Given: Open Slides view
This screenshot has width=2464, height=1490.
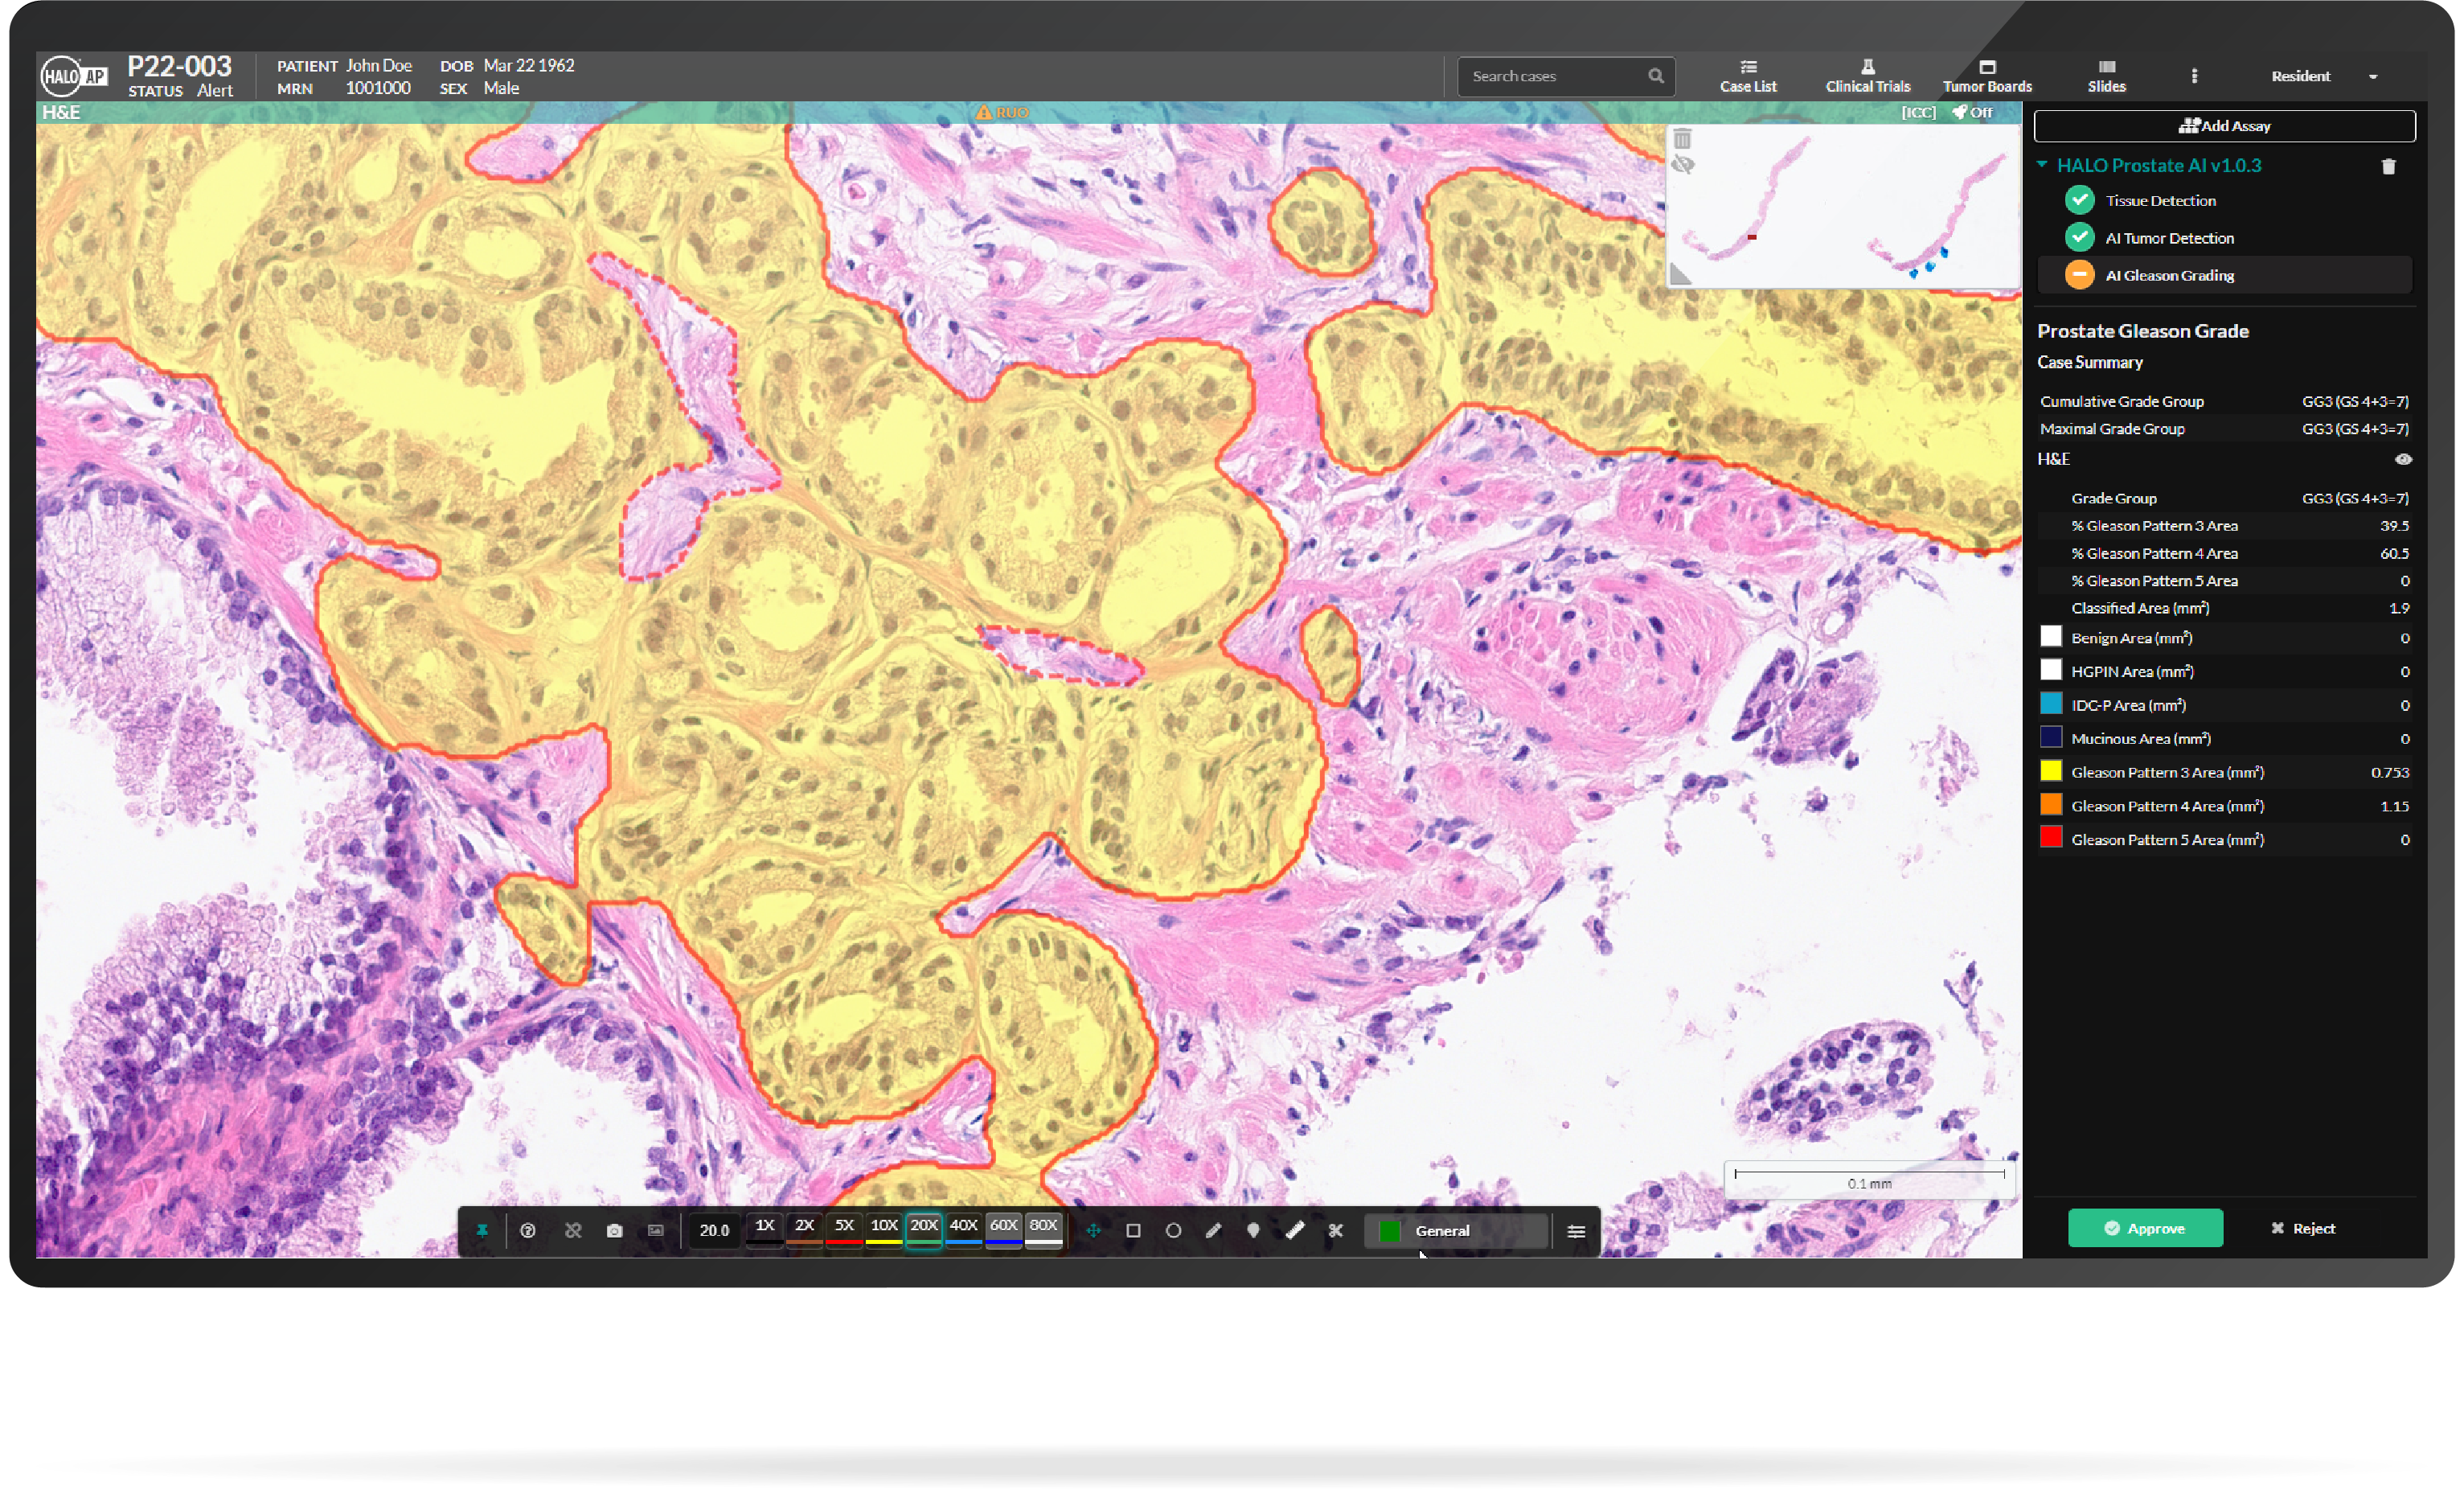Looking at the screenshot, I should pos(2106,76).
